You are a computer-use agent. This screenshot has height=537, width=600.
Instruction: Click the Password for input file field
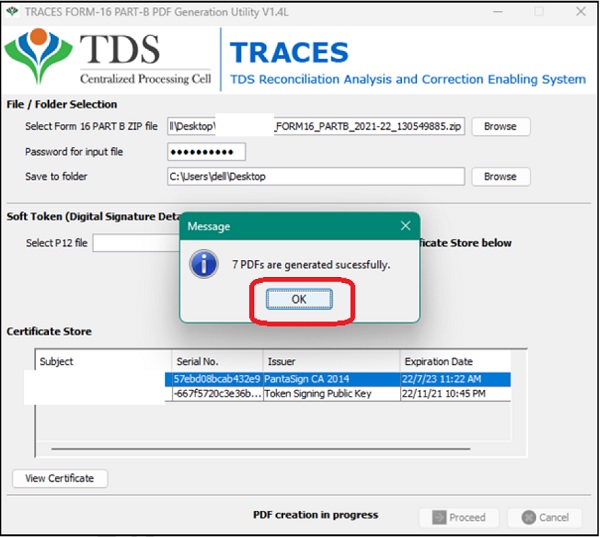coord(206,152)
